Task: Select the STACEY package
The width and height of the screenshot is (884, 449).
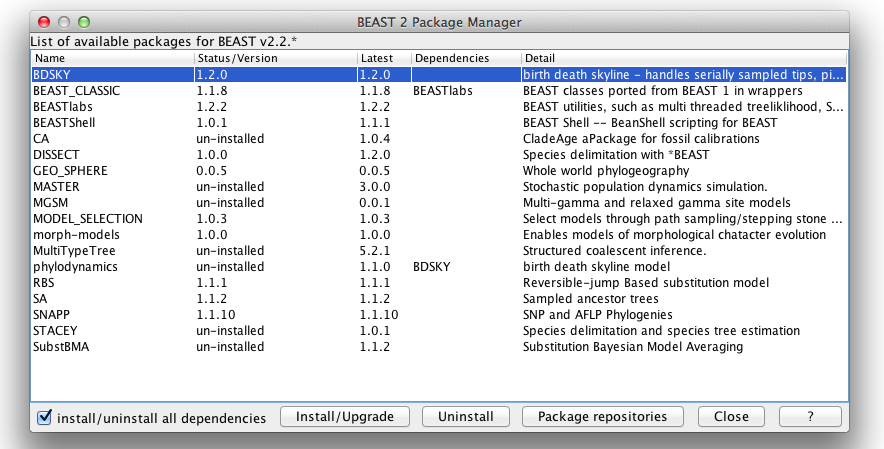Action: click(x=55, y=331)
